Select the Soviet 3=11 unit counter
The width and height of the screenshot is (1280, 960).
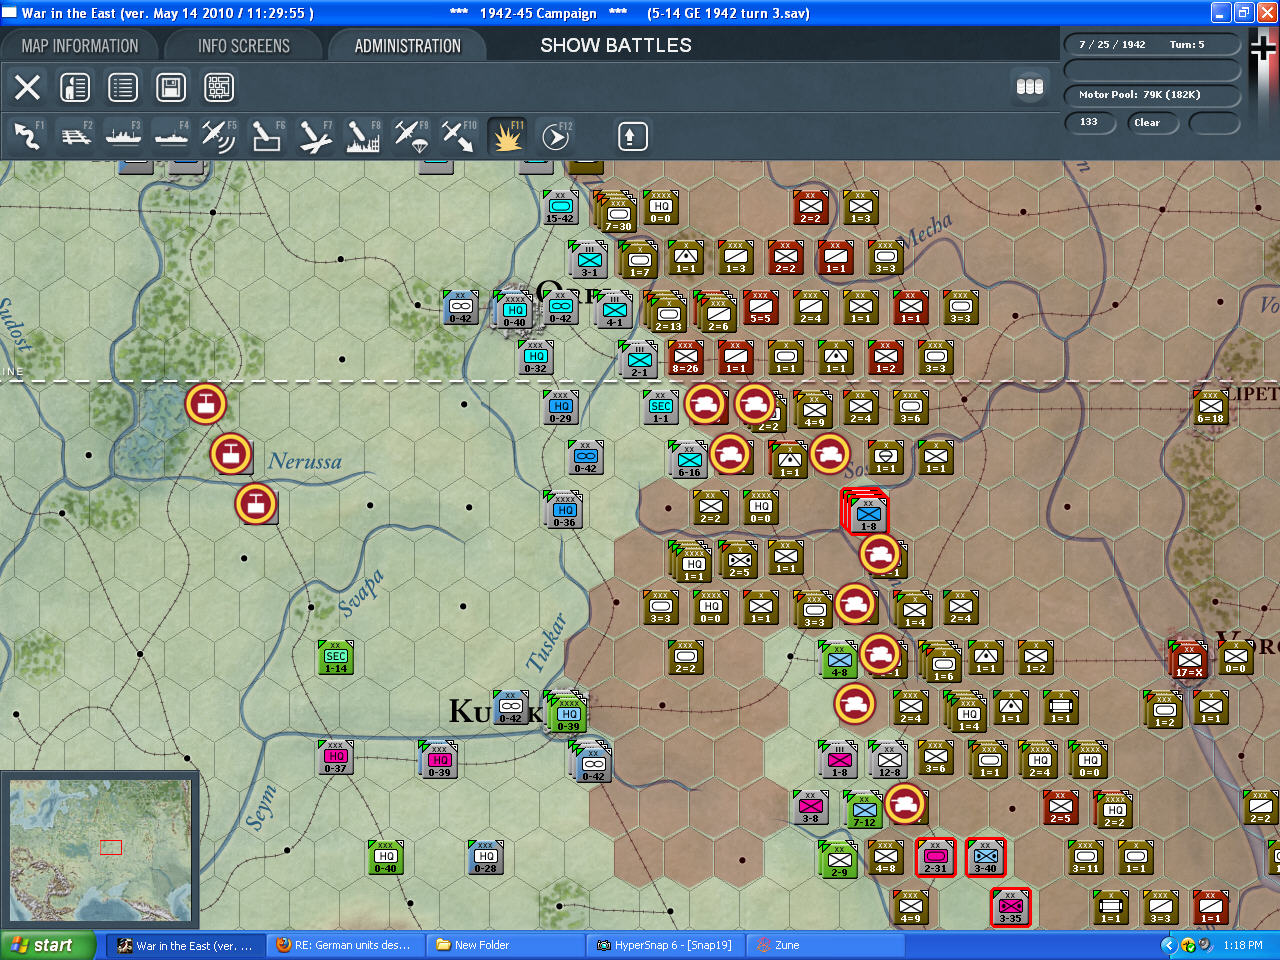coord(1086,857)
